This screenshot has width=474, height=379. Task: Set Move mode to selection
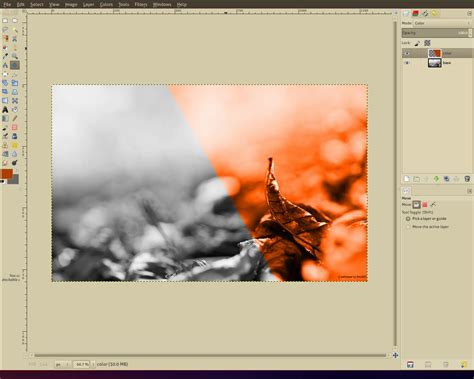pos(425,204)
